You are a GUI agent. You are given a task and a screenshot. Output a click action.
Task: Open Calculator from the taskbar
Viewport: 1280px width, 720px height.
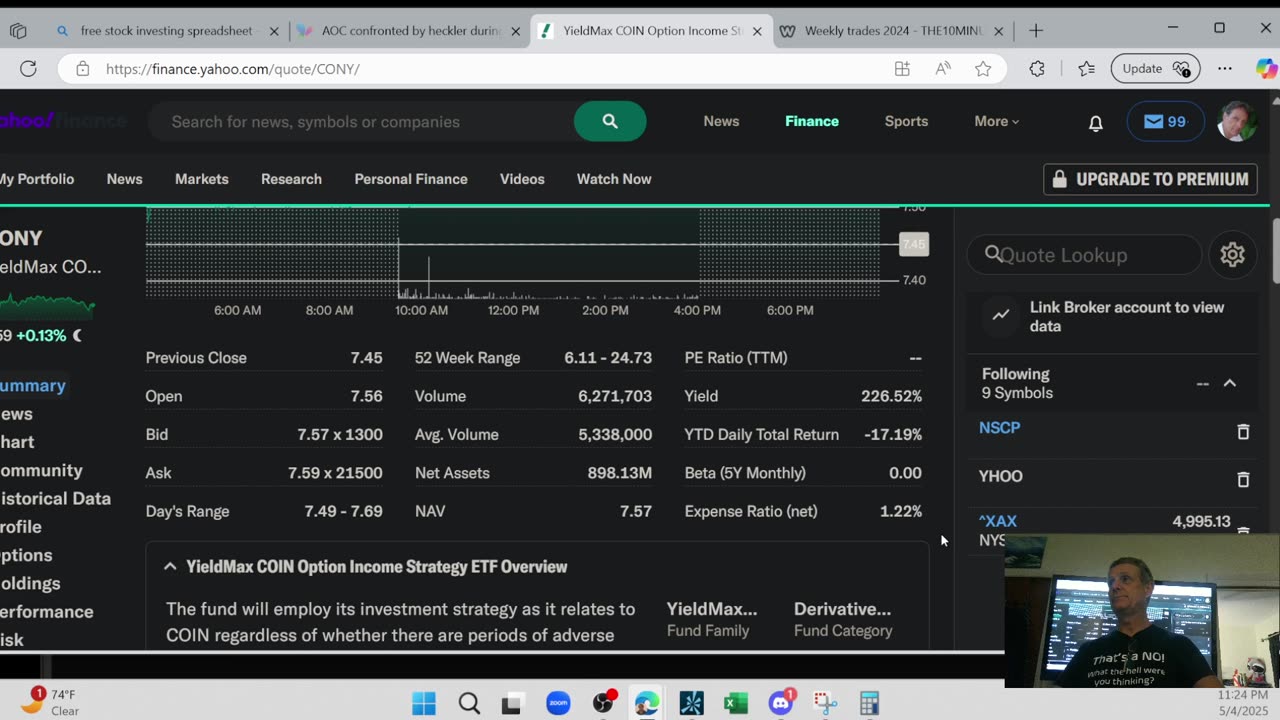[x=869, y=703]
